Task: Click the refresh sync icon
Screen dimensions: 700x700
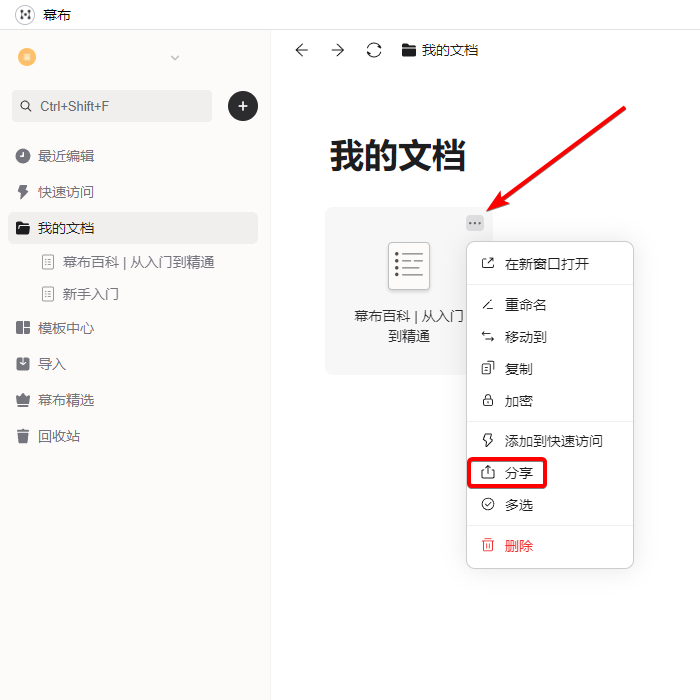Action: (x=374, y=50)
